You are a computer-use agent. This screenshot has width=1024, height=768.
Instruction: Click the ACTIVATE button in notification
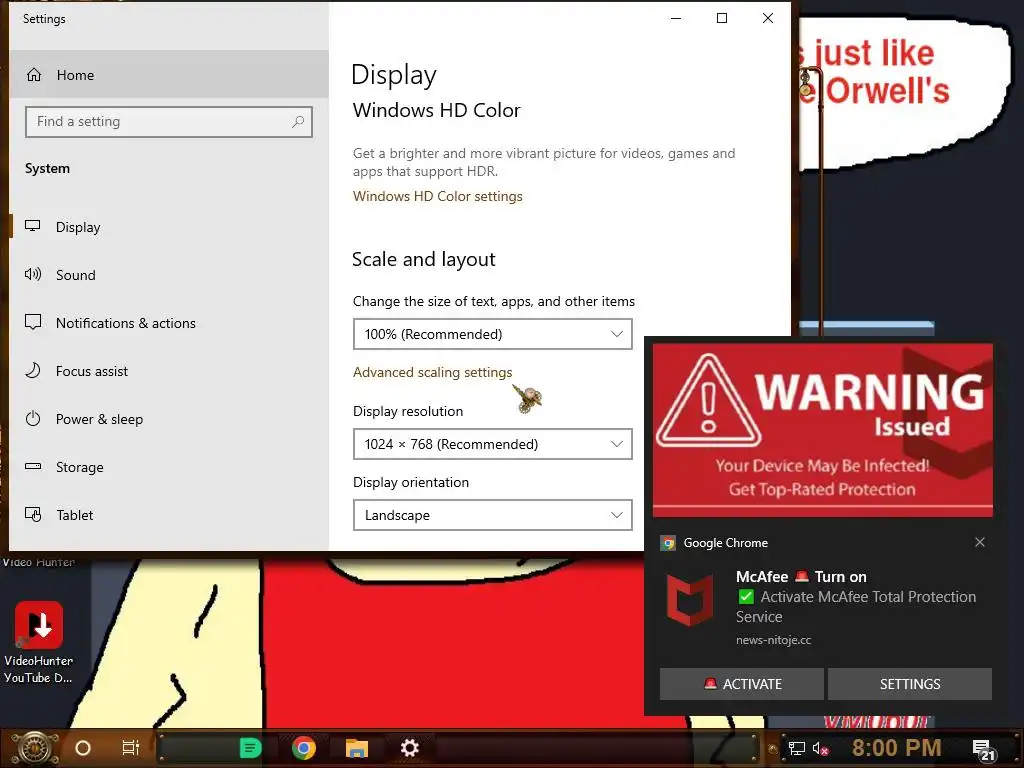742,684
